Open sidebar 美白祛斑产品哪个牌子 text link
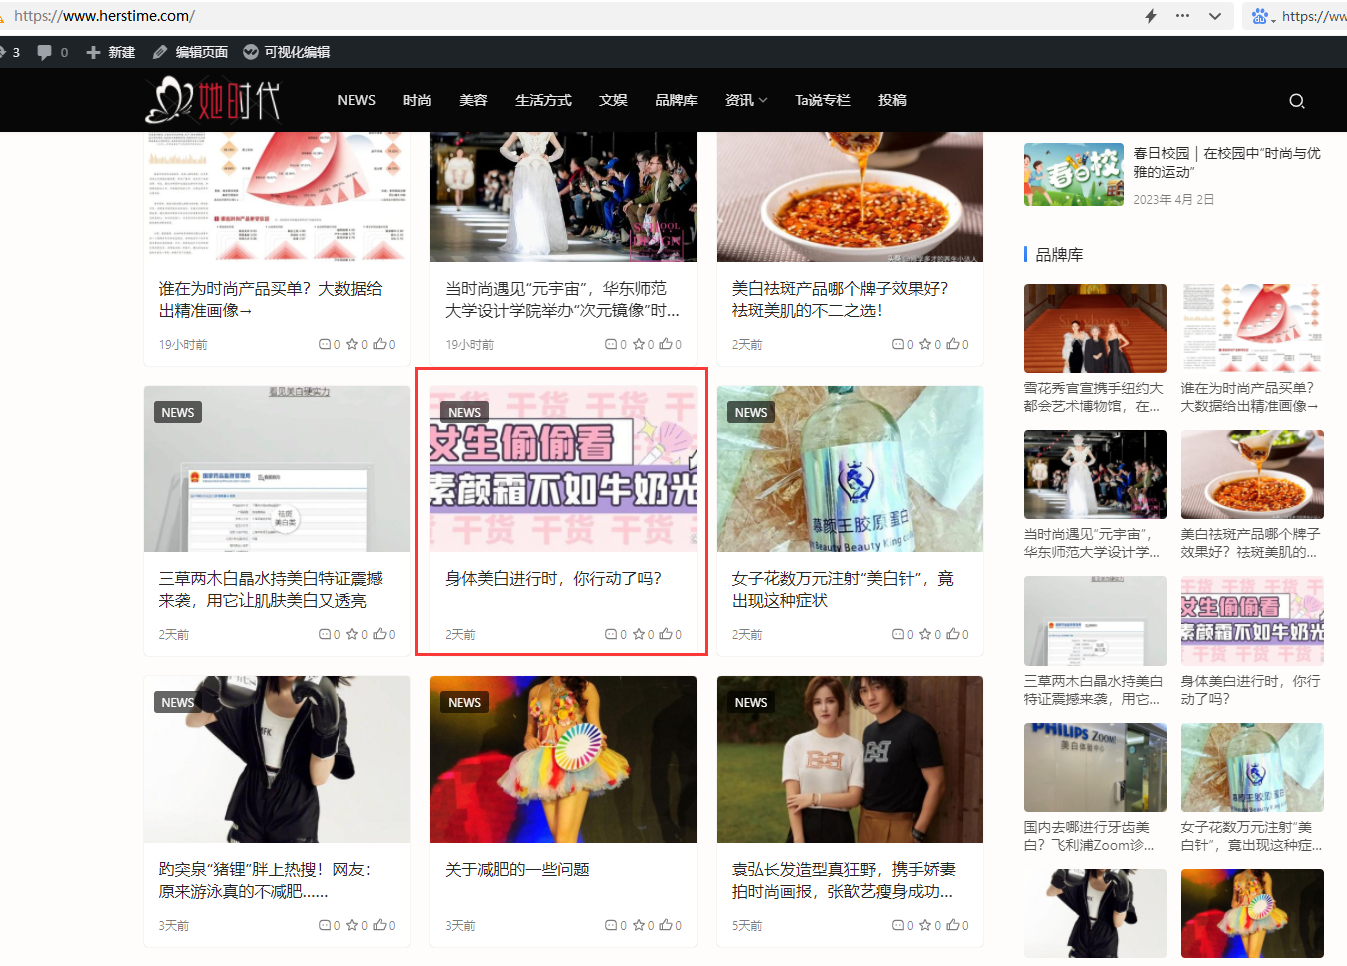 pos(1250,543)
